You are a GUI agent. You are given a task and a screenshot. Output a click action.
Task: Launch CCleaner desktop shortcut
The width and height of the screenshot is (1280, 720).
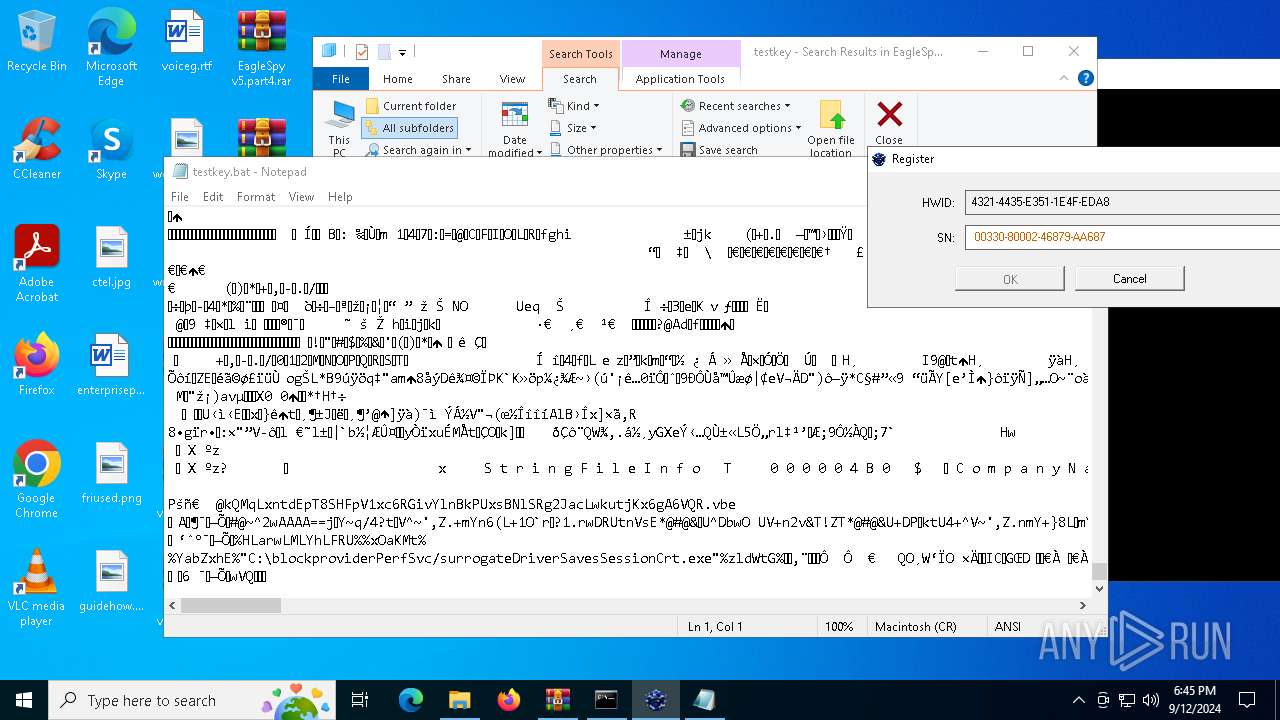coord(37,148)
